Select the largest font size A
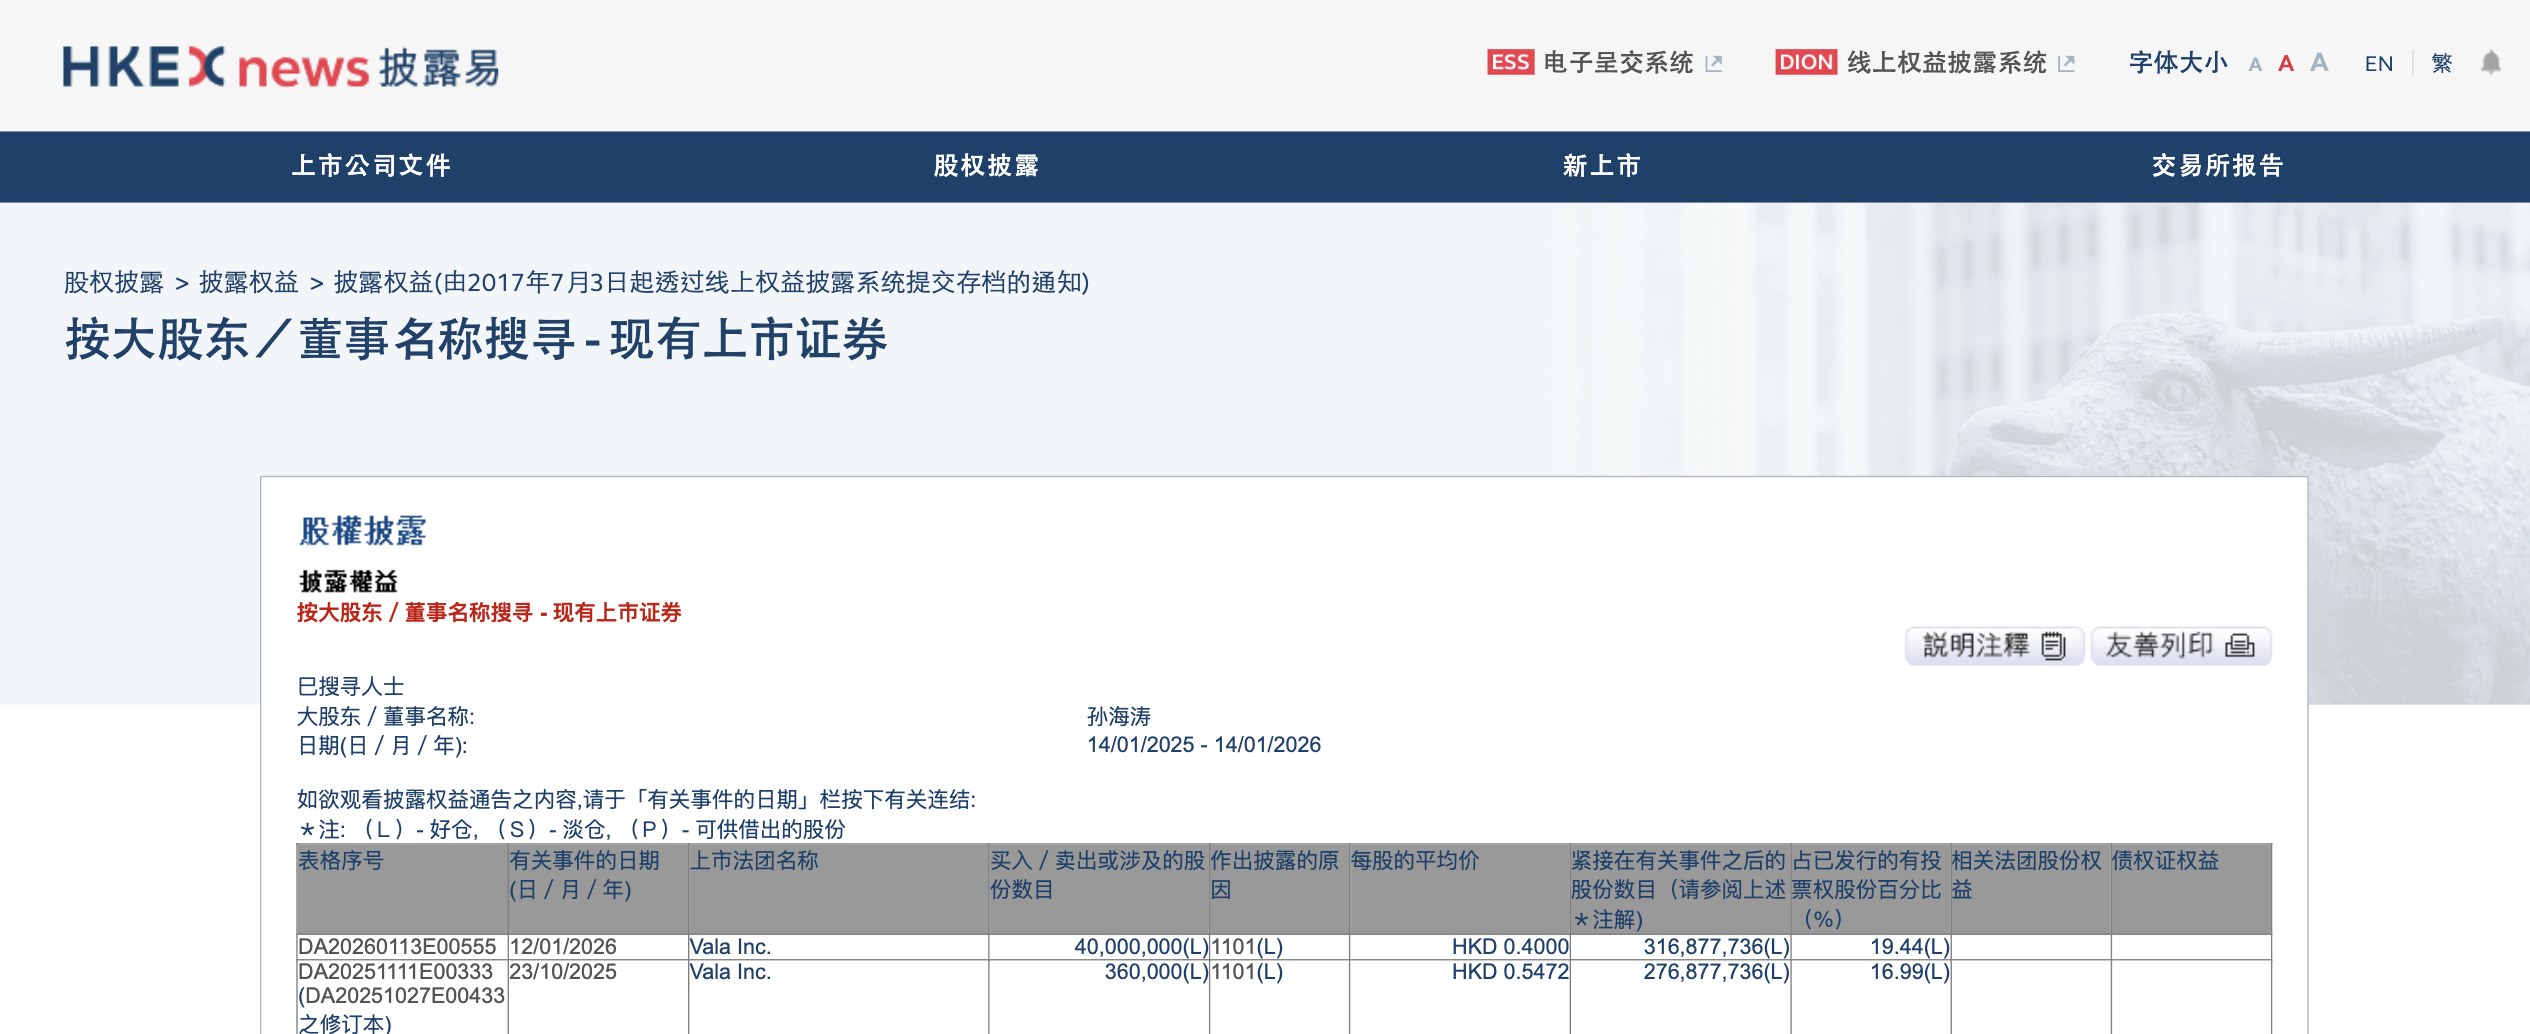This screenshot has width=2530, height=1034. coord(2318,63)
